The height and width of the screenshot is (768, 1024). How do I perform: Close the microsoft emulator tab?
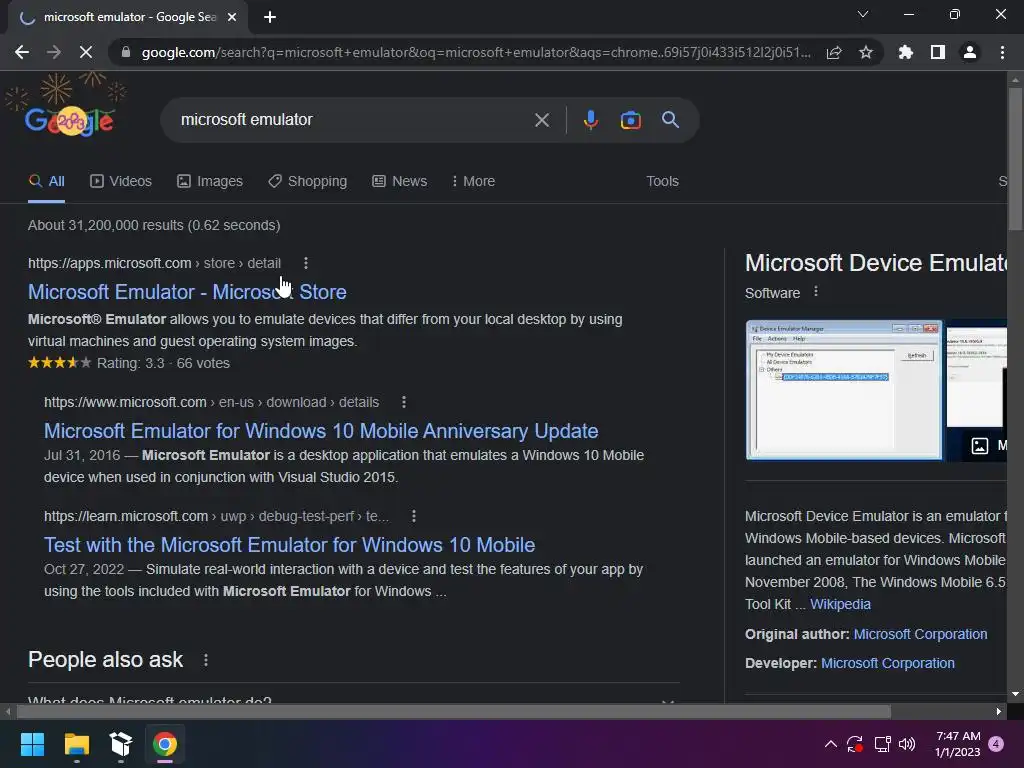(232, 17)
